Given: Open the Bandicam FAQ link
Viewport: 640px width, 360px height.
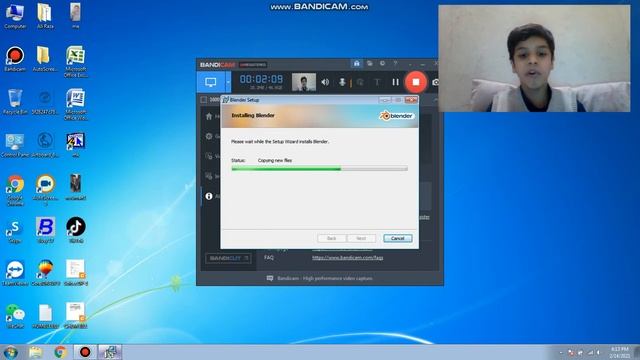Looking at the screenshot, I should pos(347,258).
